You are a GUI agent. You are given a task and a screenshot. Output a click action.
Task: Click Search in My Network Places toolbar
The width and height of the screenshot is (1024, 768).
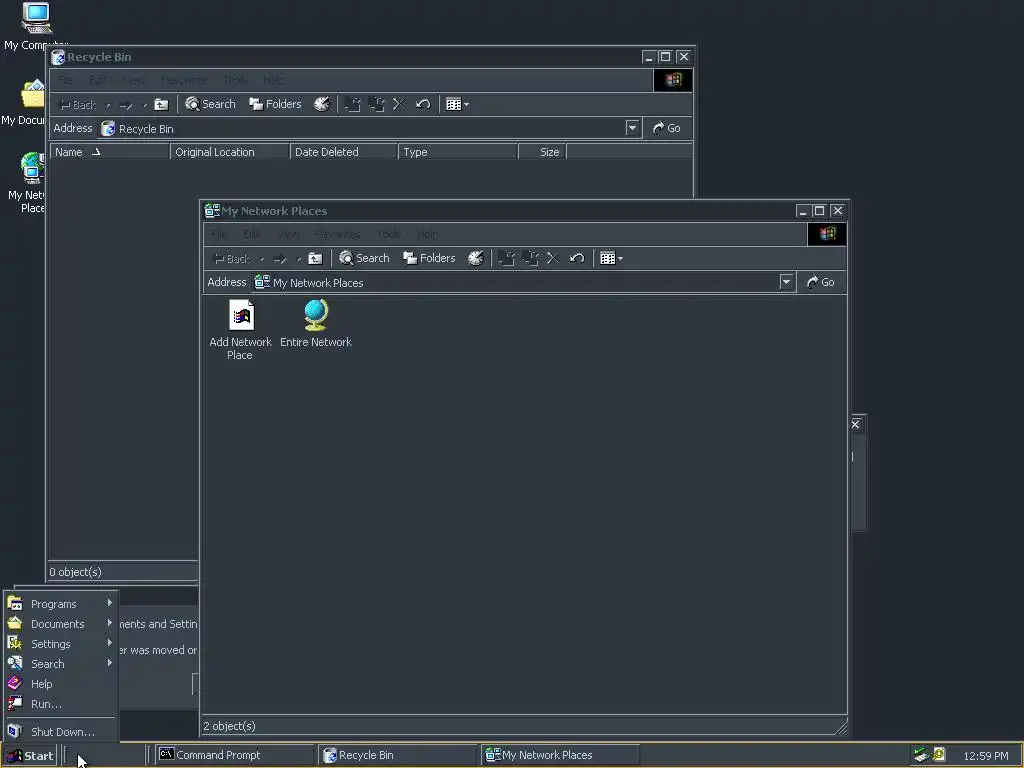tap(364, 259)
